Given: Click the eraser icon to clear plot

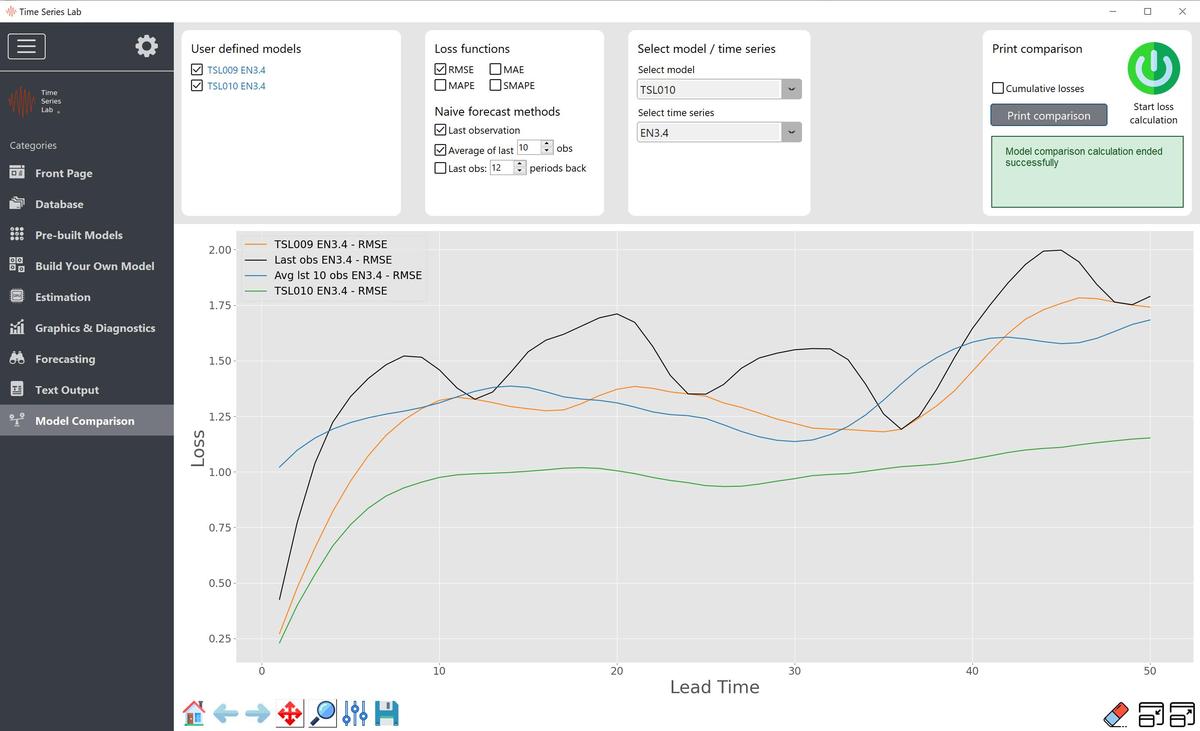Looking at the screenshot, I should [1115, 714].
